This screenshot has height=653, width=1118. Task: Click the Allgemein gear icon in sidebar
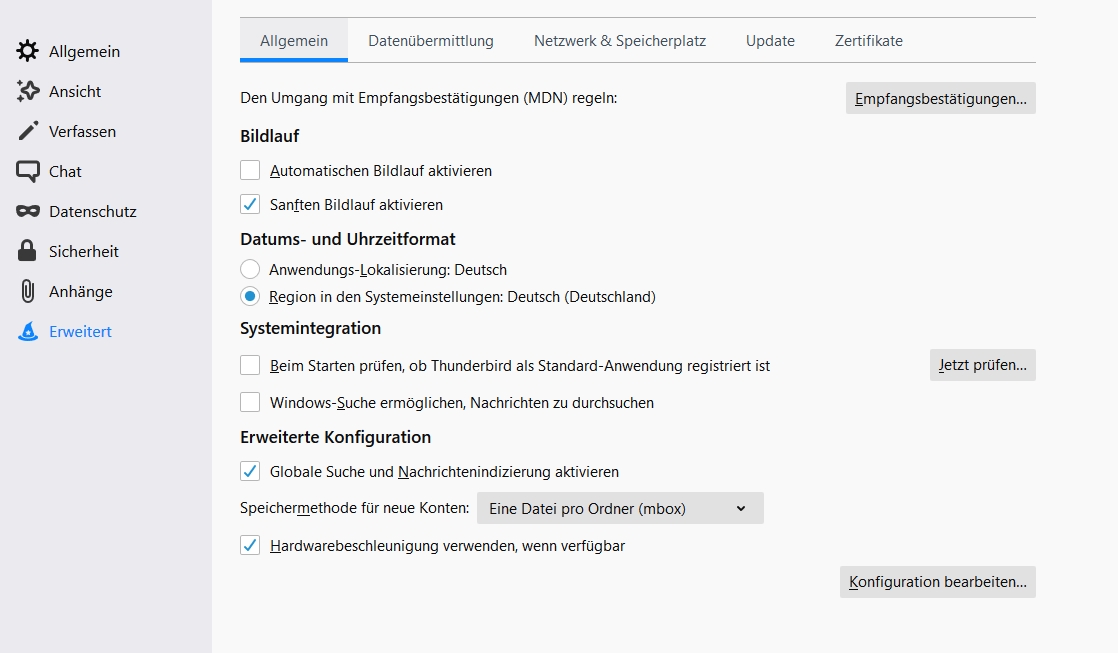pyautogui.click(x=28, y=51)
